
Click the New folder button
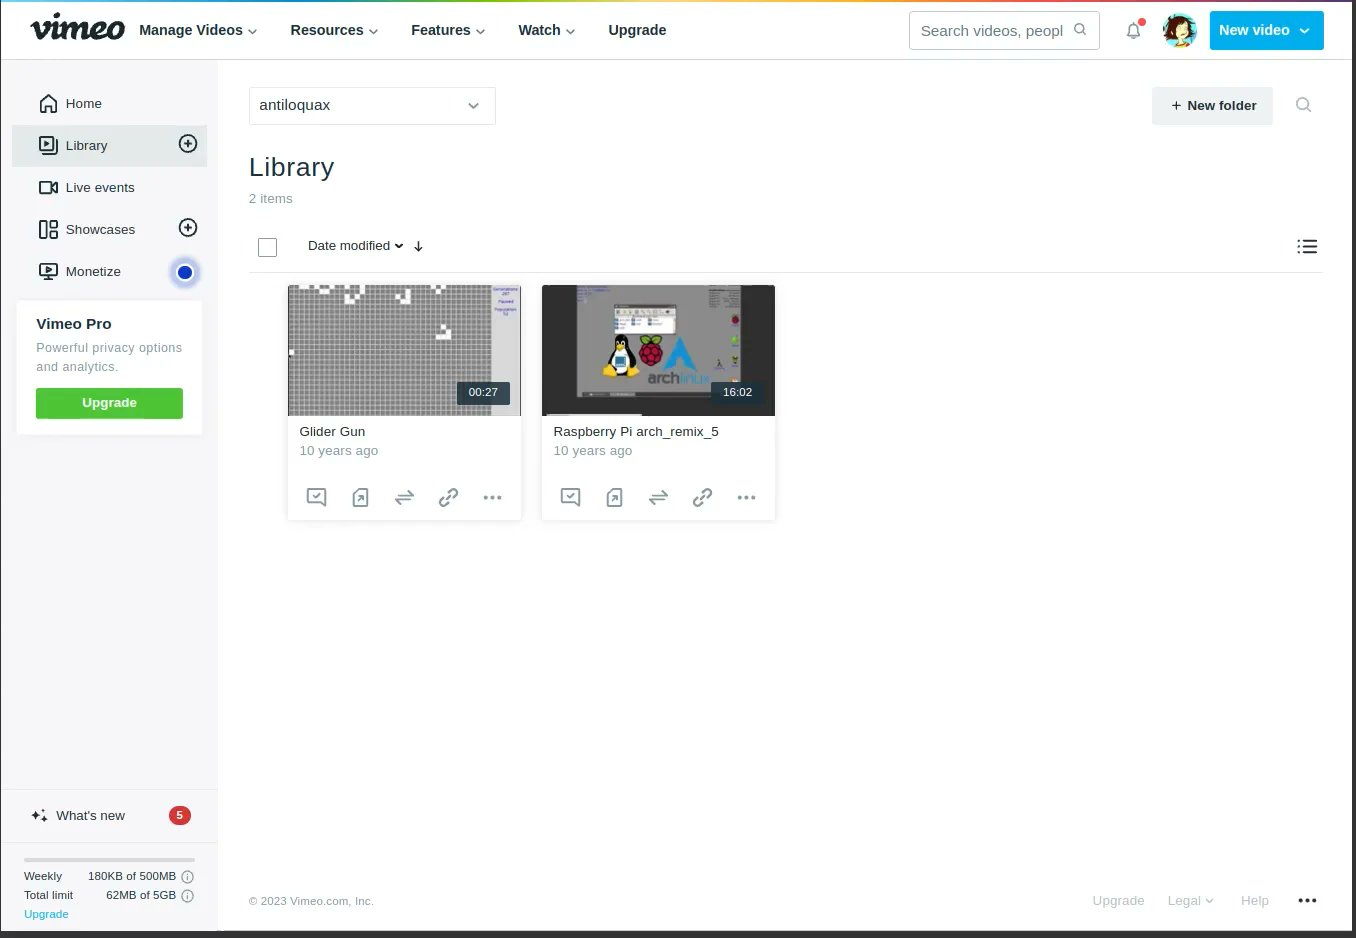pos(1212,105)
